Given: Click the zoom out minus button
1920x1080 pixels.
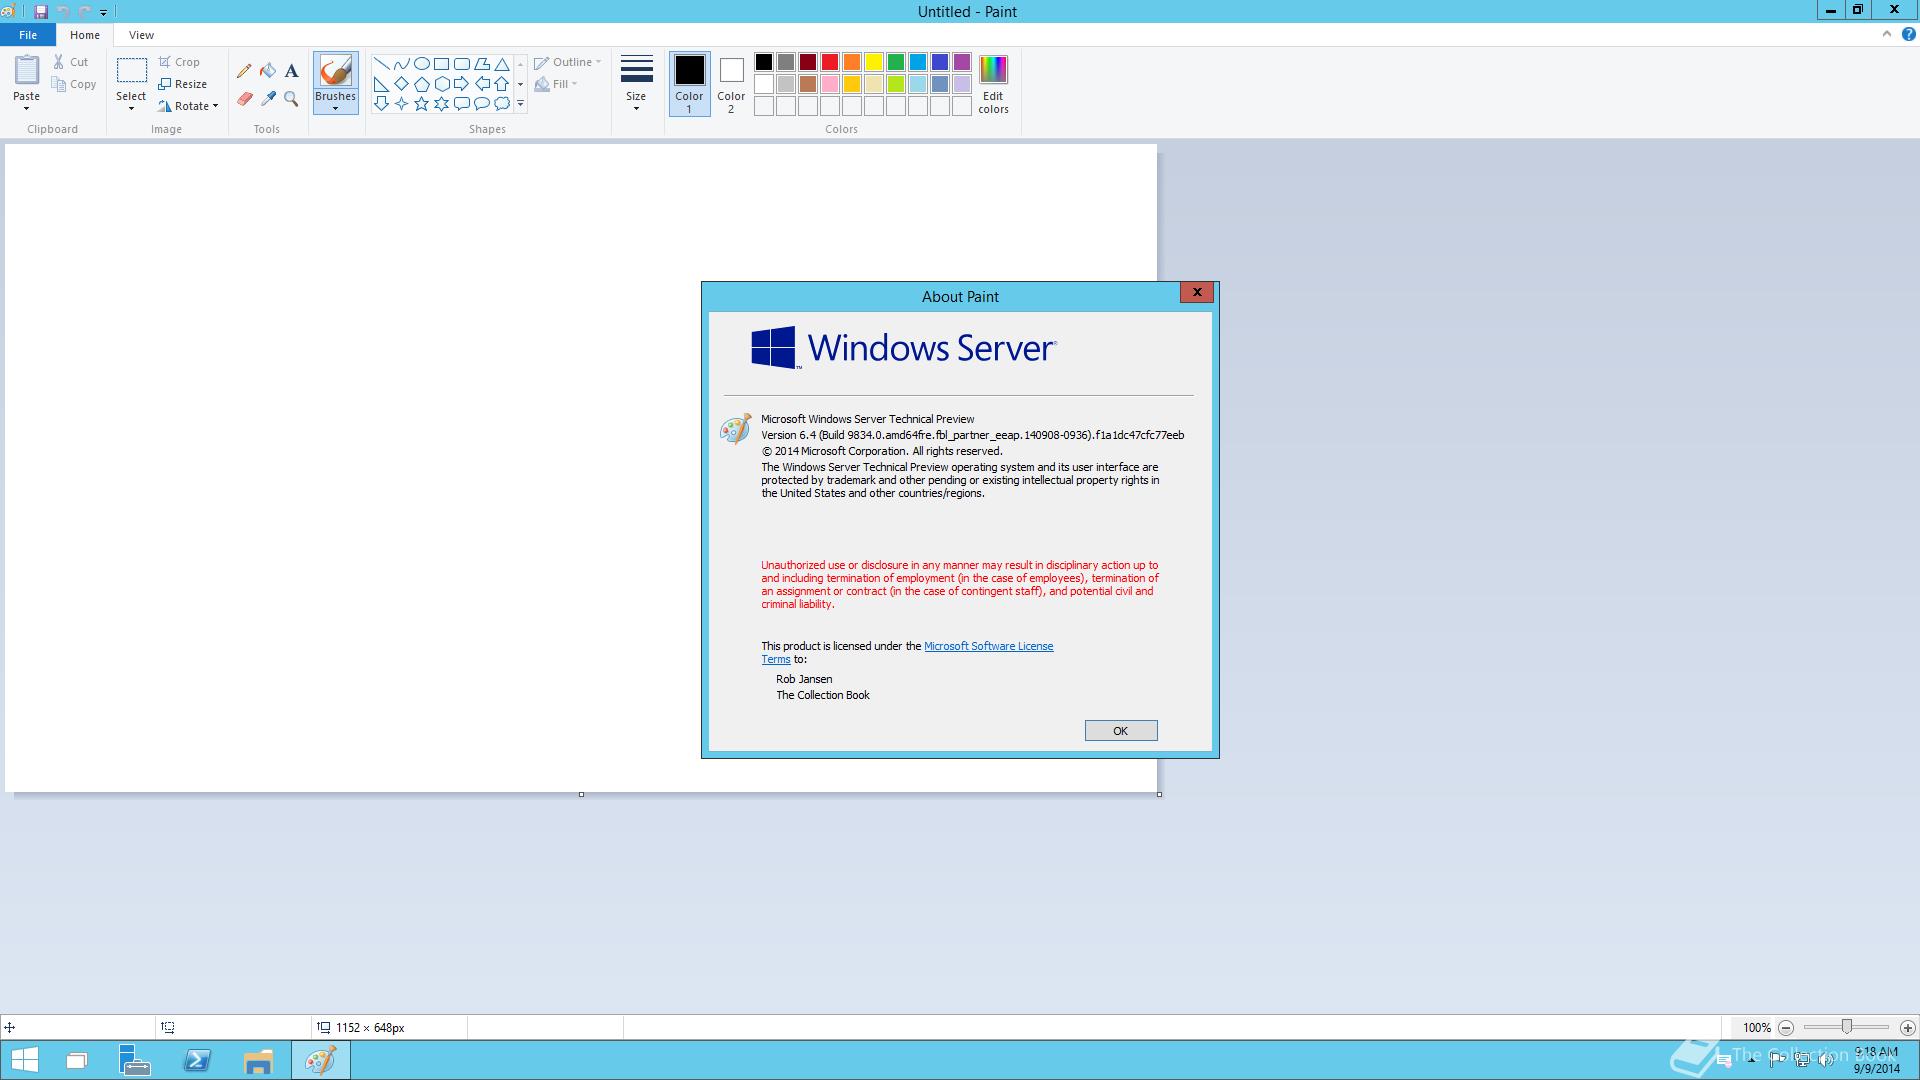Looking at the screenshot, I should tap(1786, 1027).
